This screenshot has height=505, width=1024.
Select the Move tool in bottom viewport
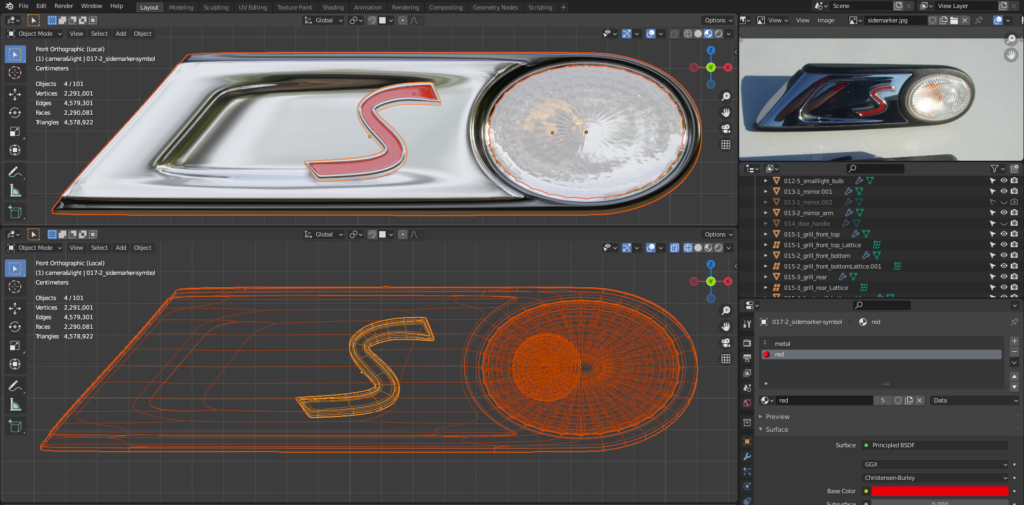point(15,308)
